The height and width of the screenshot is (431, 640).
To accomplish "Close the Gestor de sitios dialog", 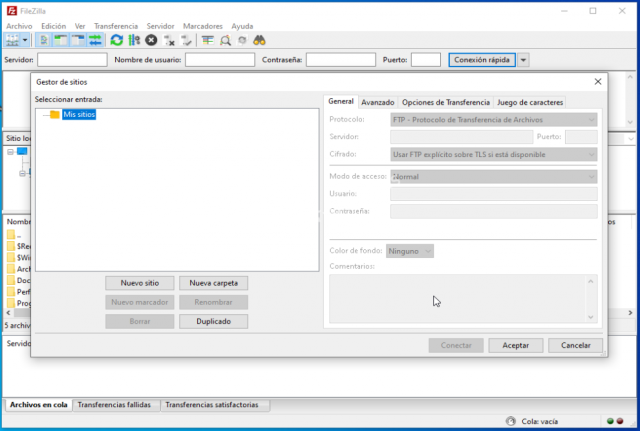I will (x=598, y=82).
